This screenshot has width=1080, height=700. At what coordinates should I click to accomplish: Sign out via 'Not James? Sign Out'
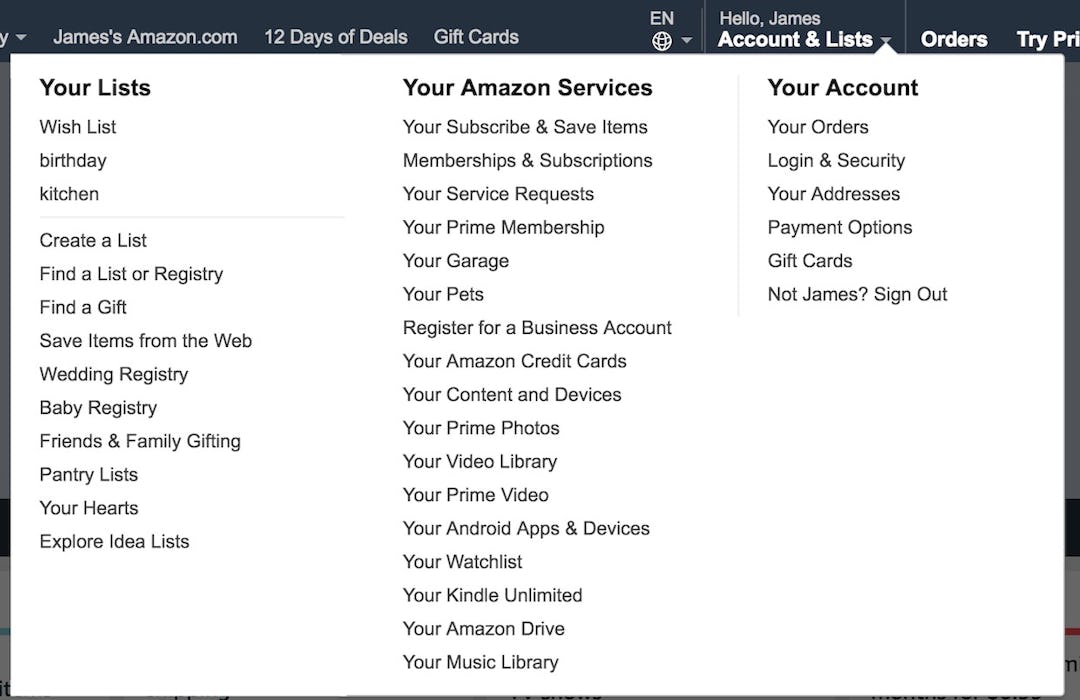857,294
